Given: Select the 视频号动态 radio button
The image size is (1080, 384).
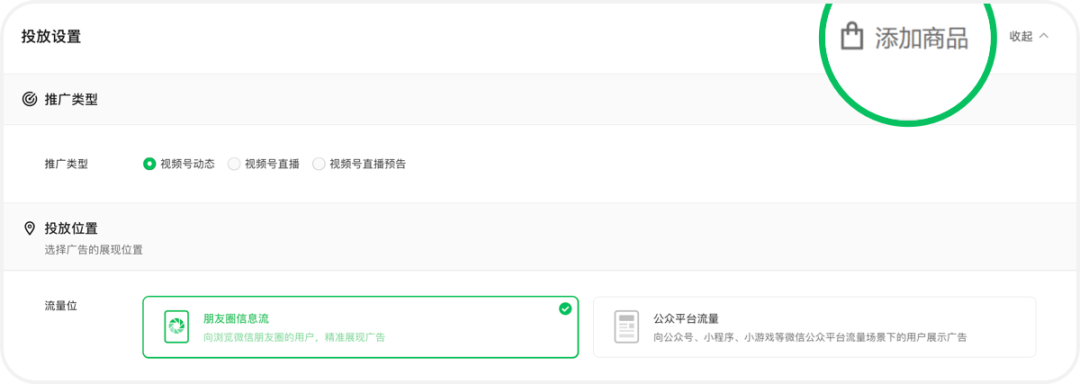Looking at the screenshot, I should click(x=149, y=164).
